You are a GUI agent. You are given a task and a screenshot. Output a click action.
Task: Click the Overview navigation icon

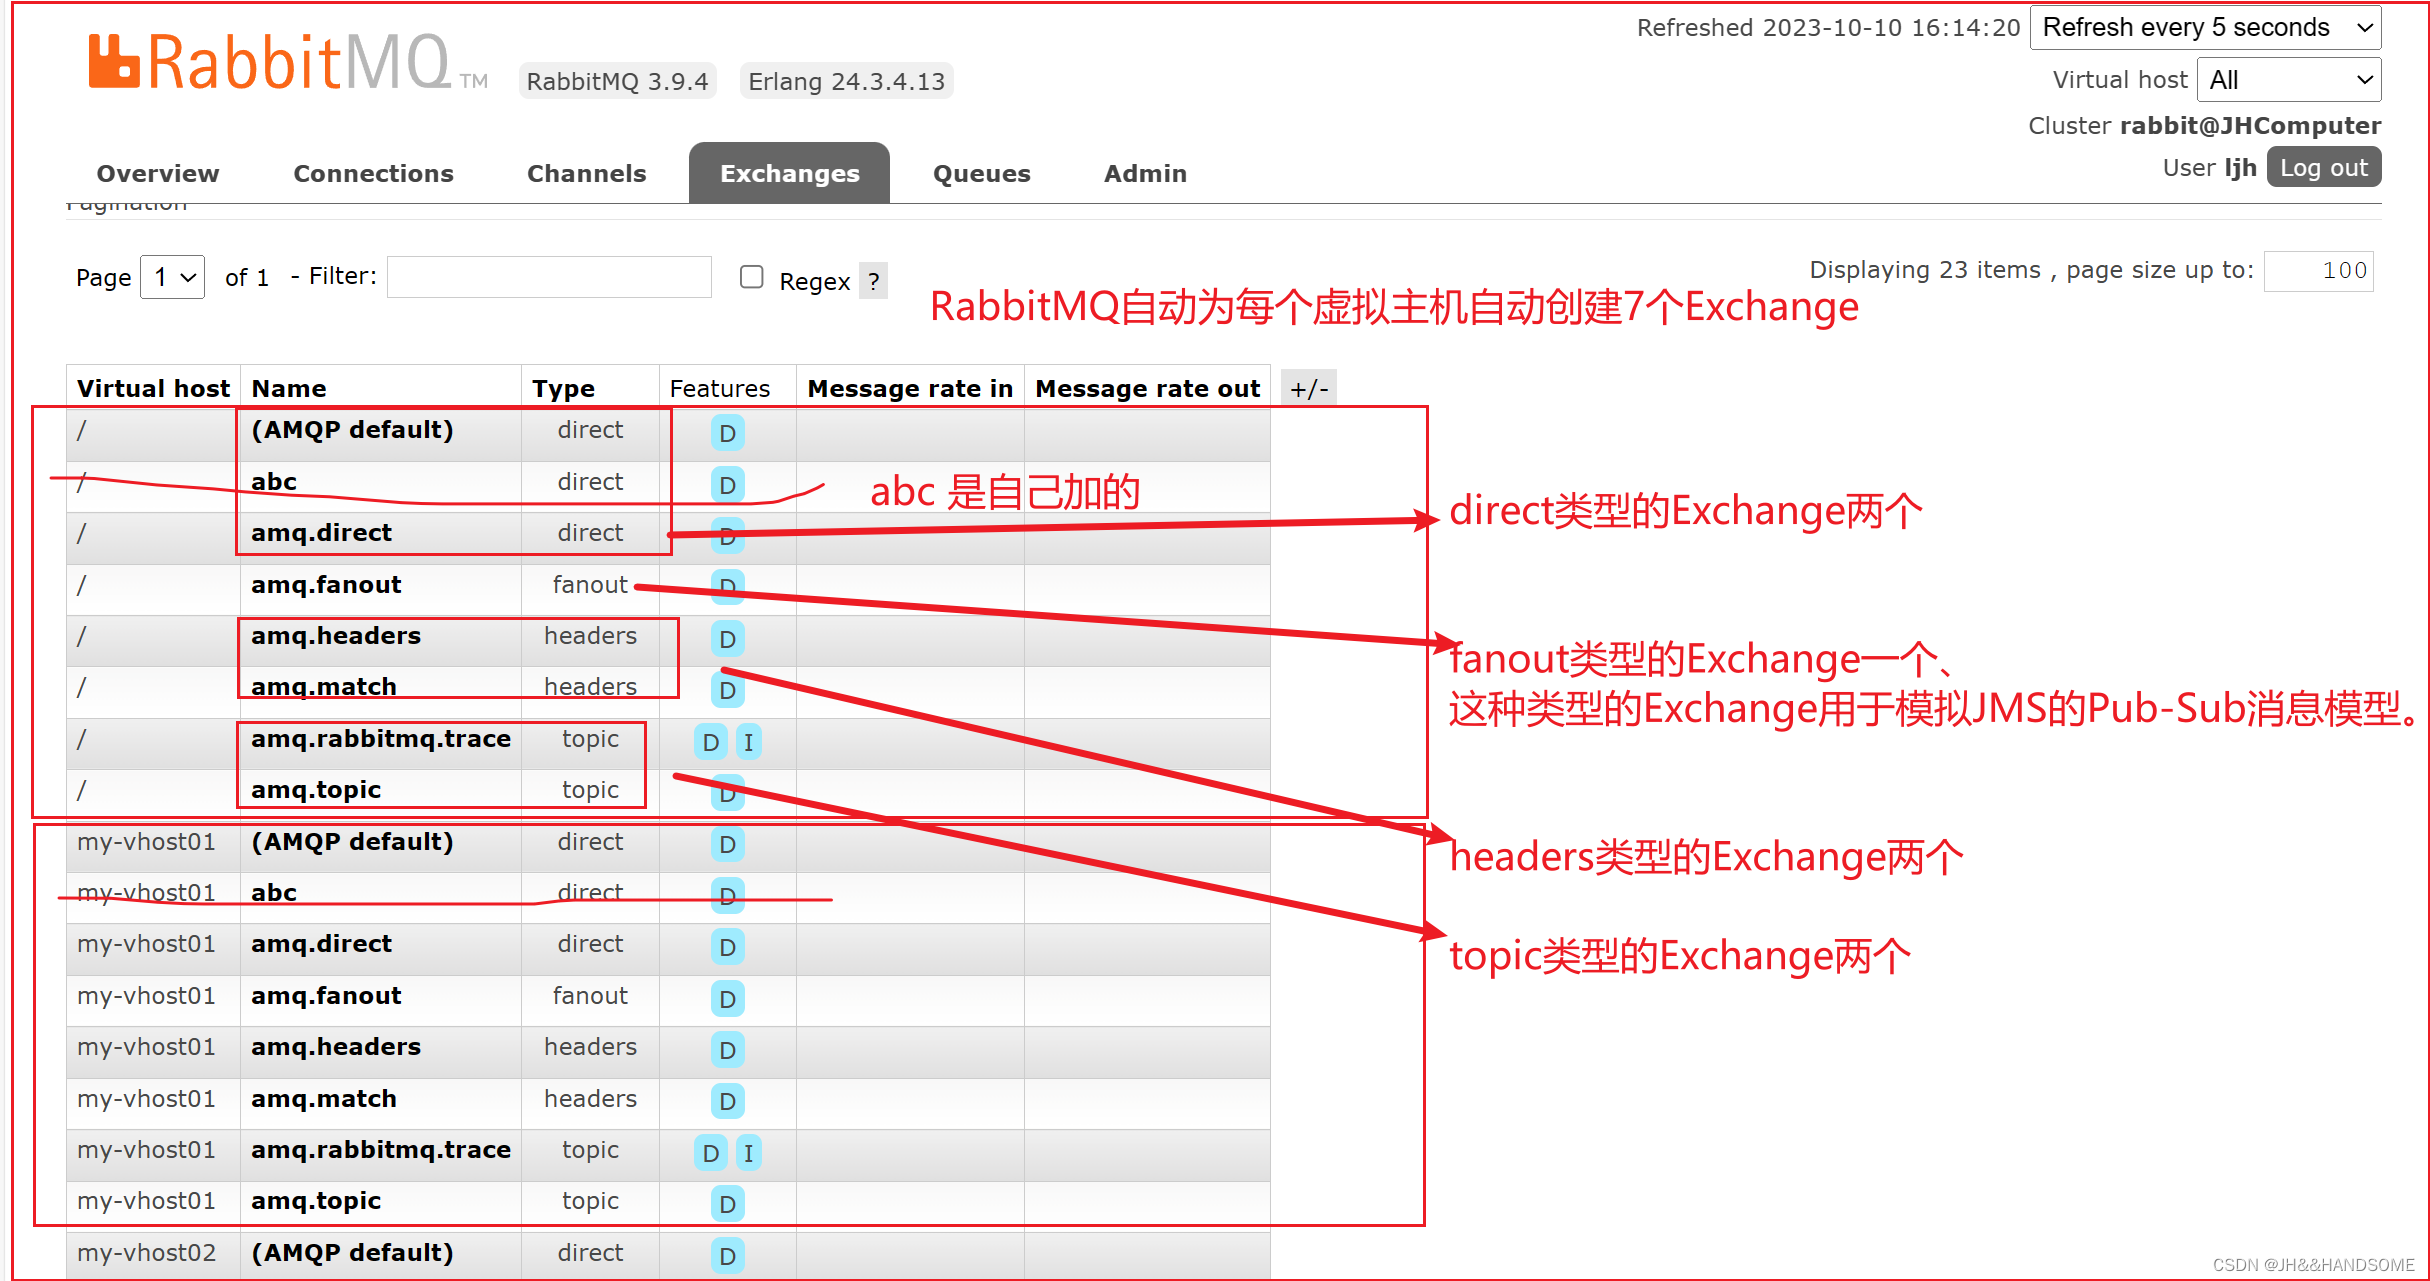tap(159, 172)
